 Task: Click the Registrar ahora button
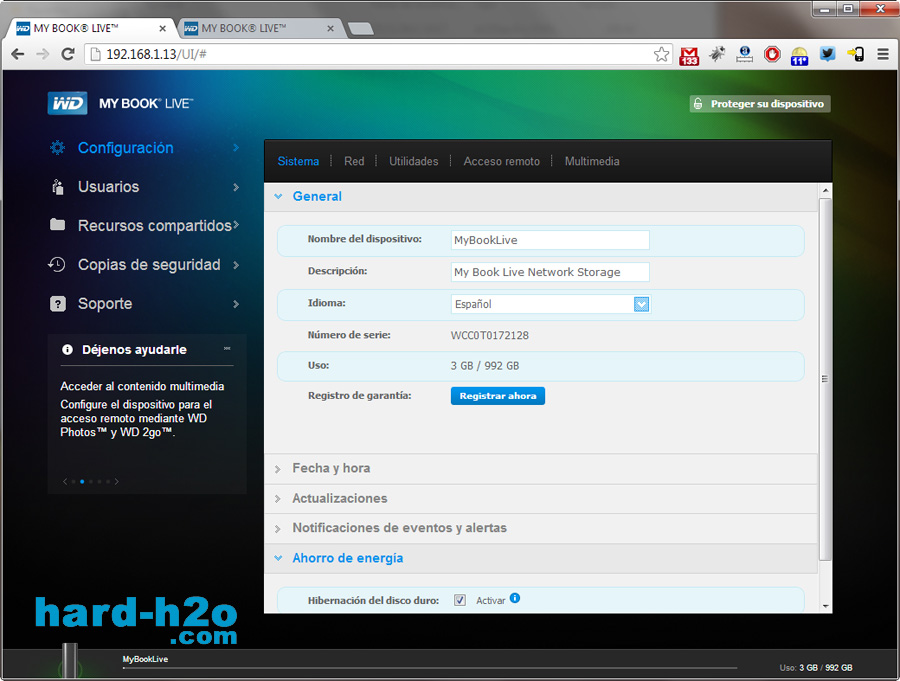pyautogui.click(x=498, y=396)
